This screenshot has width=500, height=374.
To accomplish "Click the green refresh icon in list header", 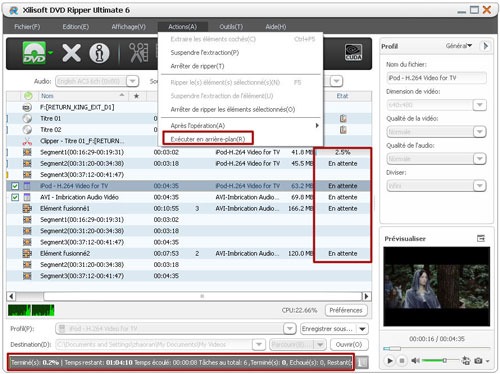I will point(28,96).
